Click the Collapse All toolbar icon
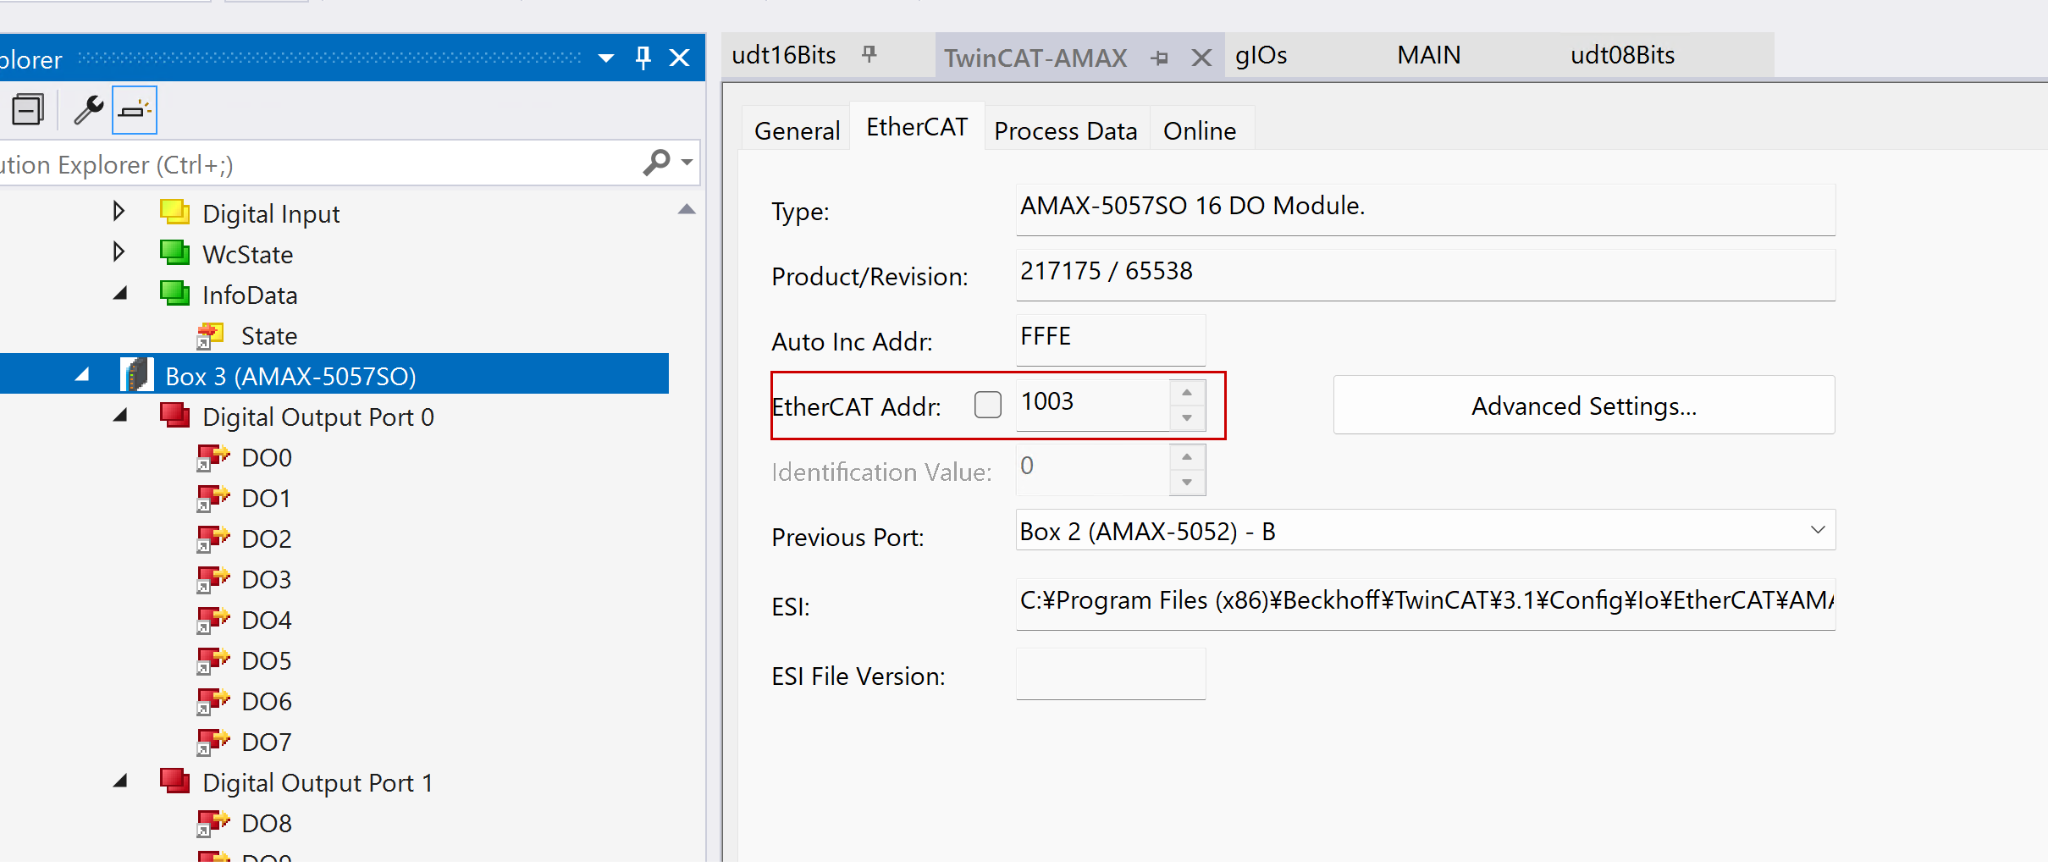2048x862 pixels. click(28, 110)
